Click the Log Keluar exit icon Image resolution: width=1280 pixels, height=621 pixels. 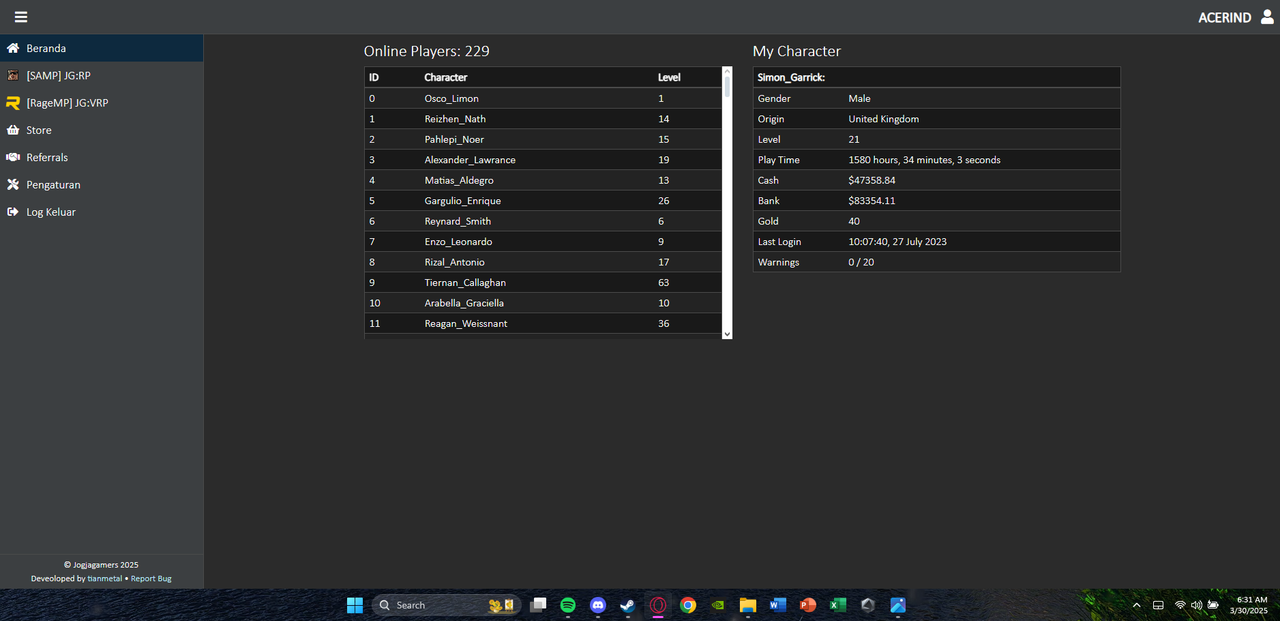point(13,212)
